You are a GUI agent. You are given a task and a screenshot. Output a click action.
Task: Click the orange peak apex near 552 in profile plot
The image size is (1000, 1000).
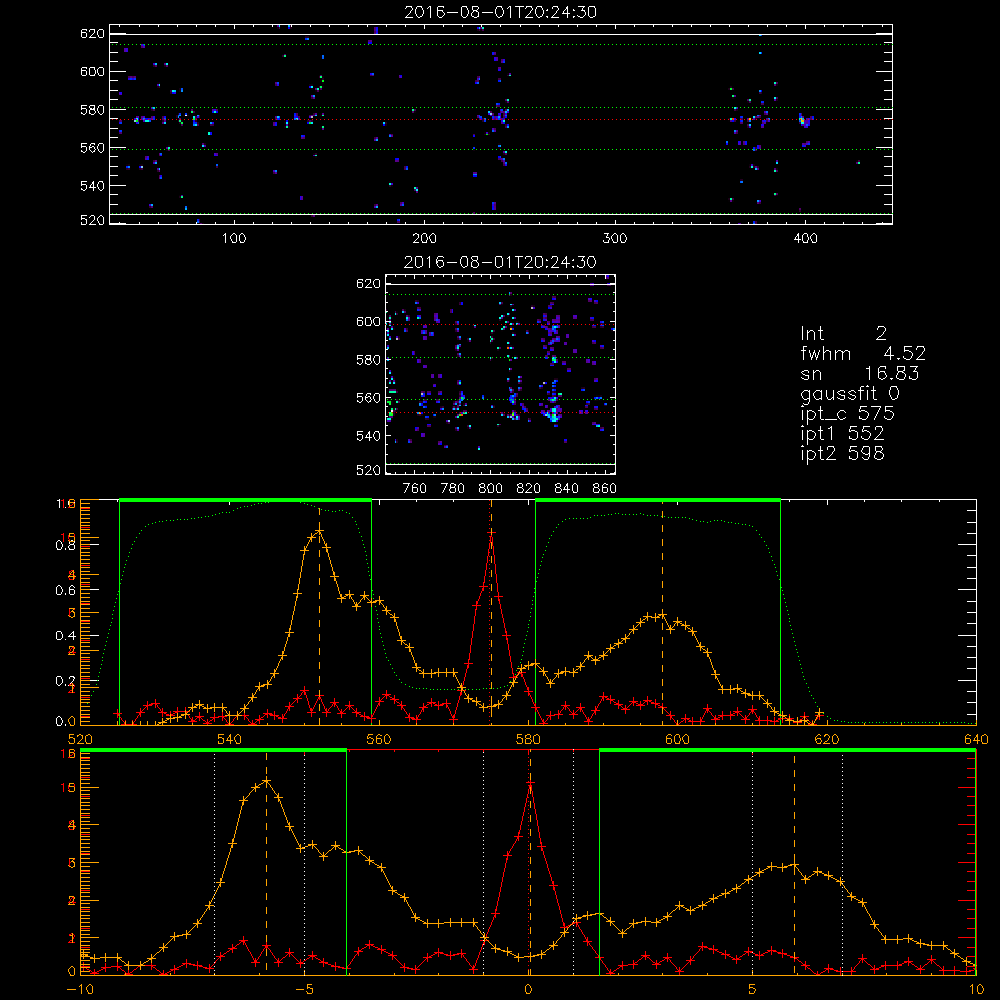click(x=320, y=531)
